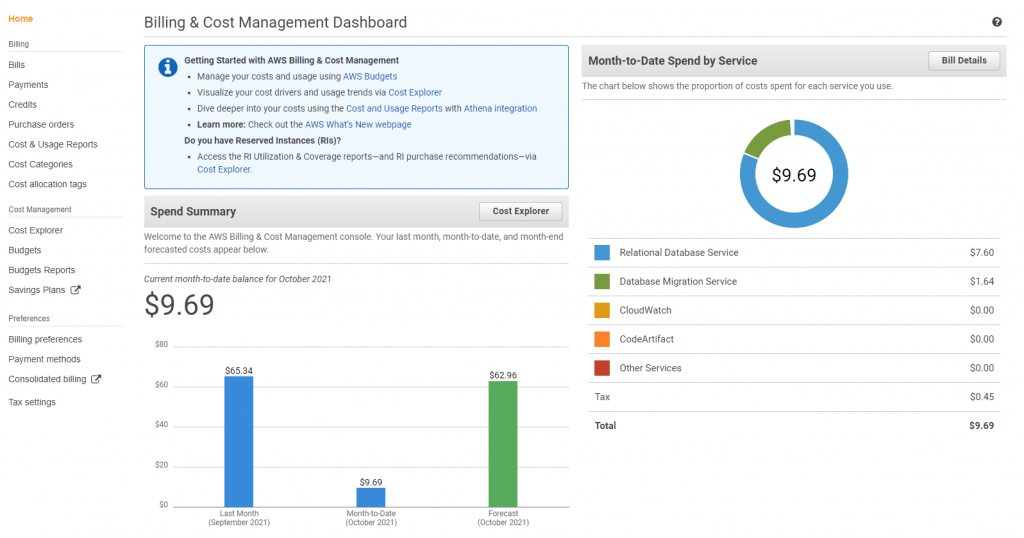Click the green Forecast bar in chart
Viewport: 1024px width, 538px height.
(x=503, y=443)
